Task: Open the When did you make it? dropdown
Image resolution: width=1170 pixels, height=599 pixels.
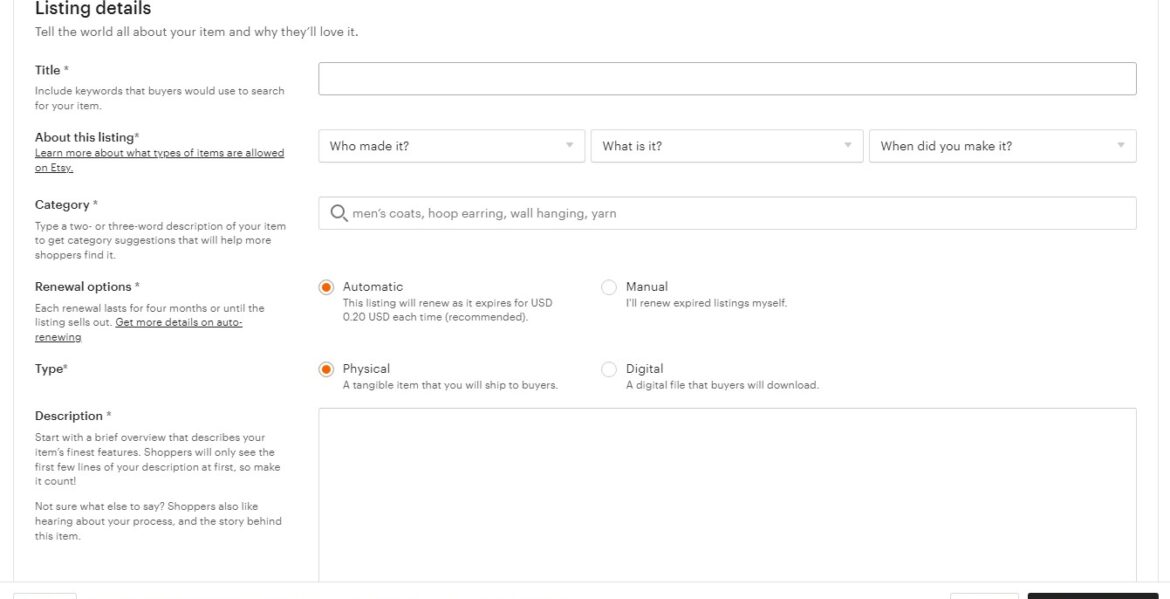Action: click(x=1001, y=146)
